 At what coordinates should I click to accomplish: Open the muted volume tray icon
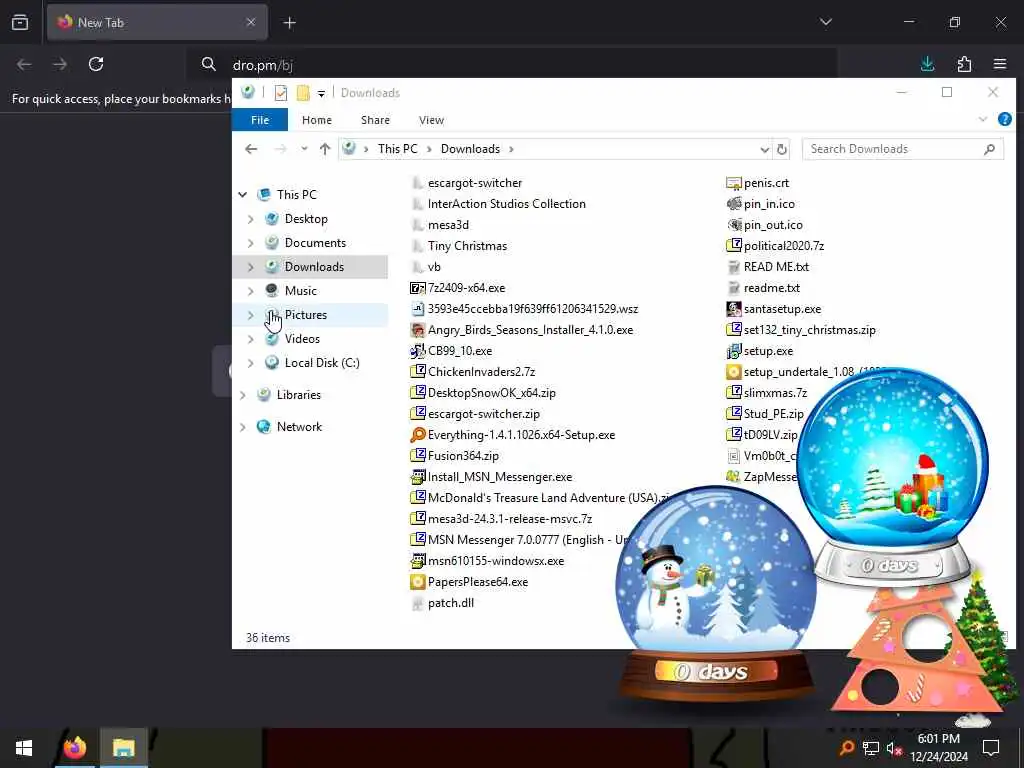tap(894, 749)
